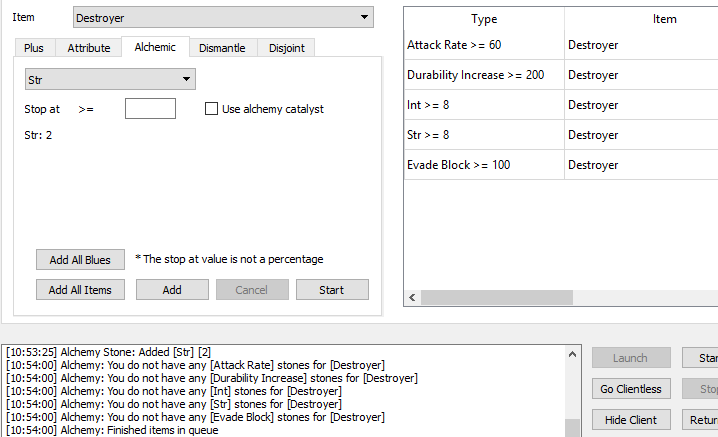Switch to the Plus tab

34,48
